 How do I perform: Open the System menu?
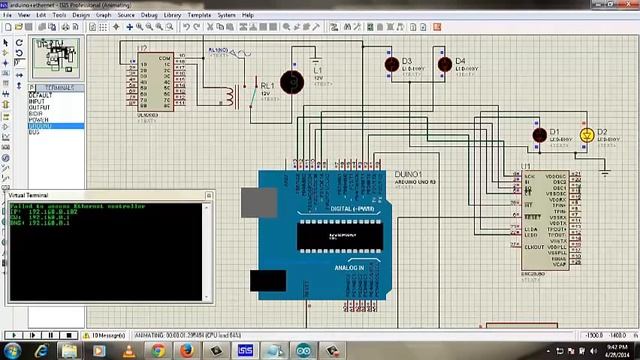pos(227,15)
